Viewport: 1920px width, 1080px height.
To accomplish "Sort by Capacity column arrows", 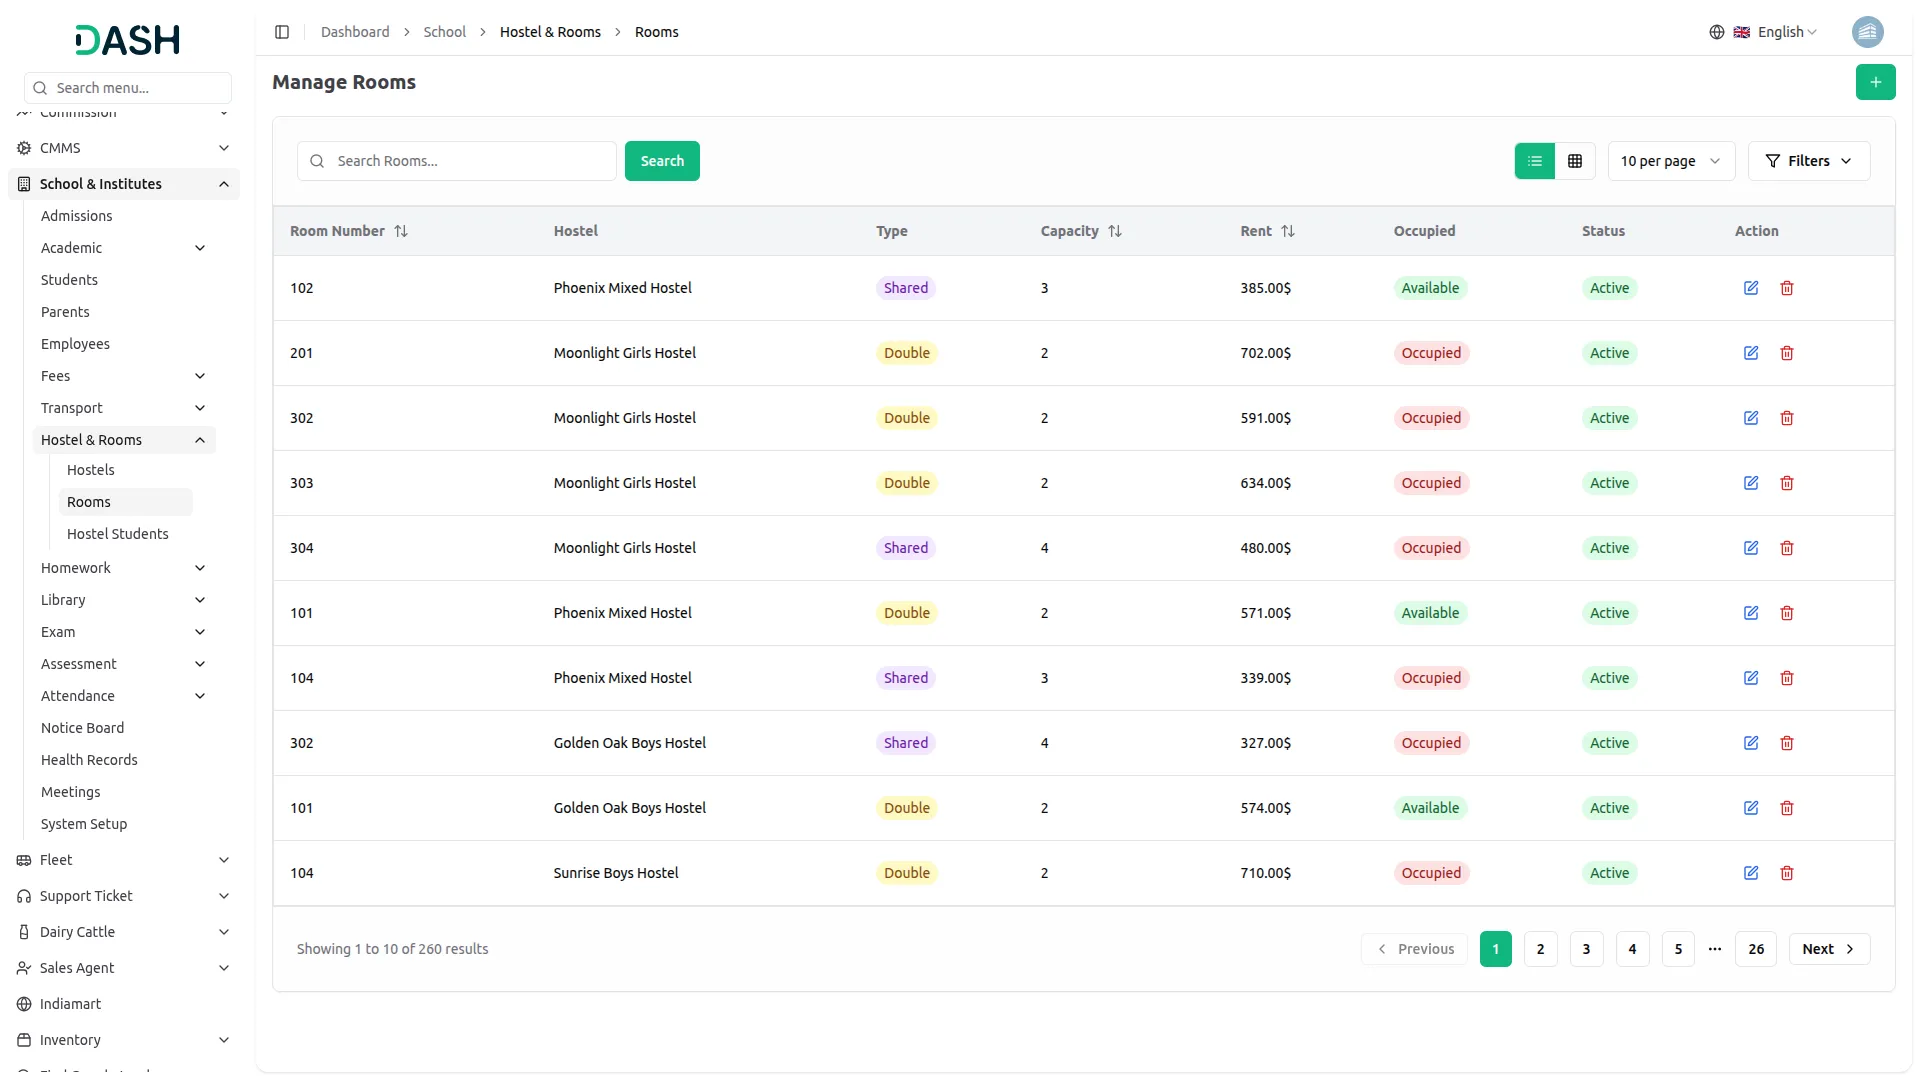I will (x=1115, y=231).
